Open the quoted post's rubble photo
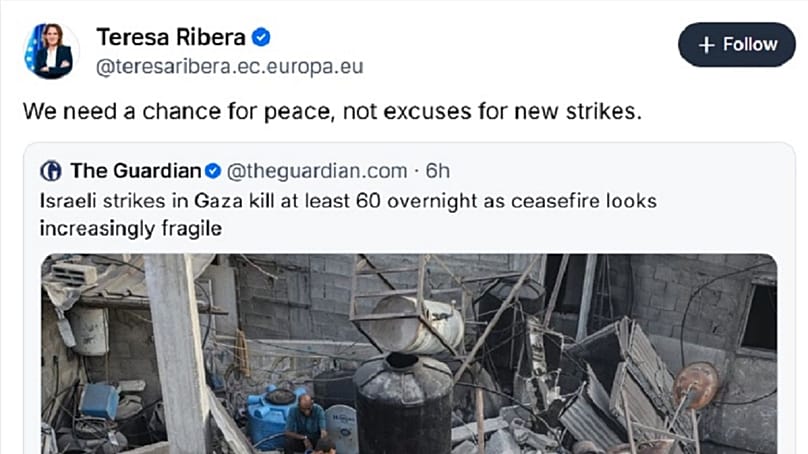 click(409, 354)
